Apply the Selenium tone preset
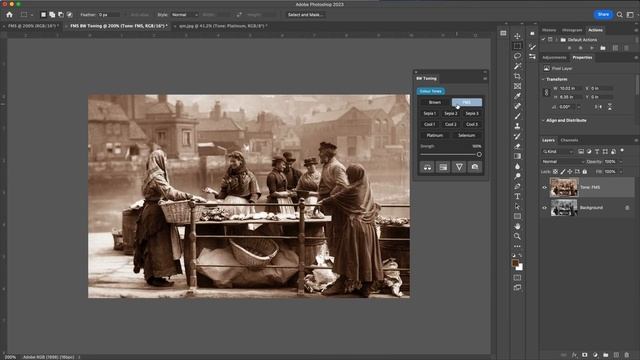The height and width of the screenshot is (360, 640). click(467, 136)
